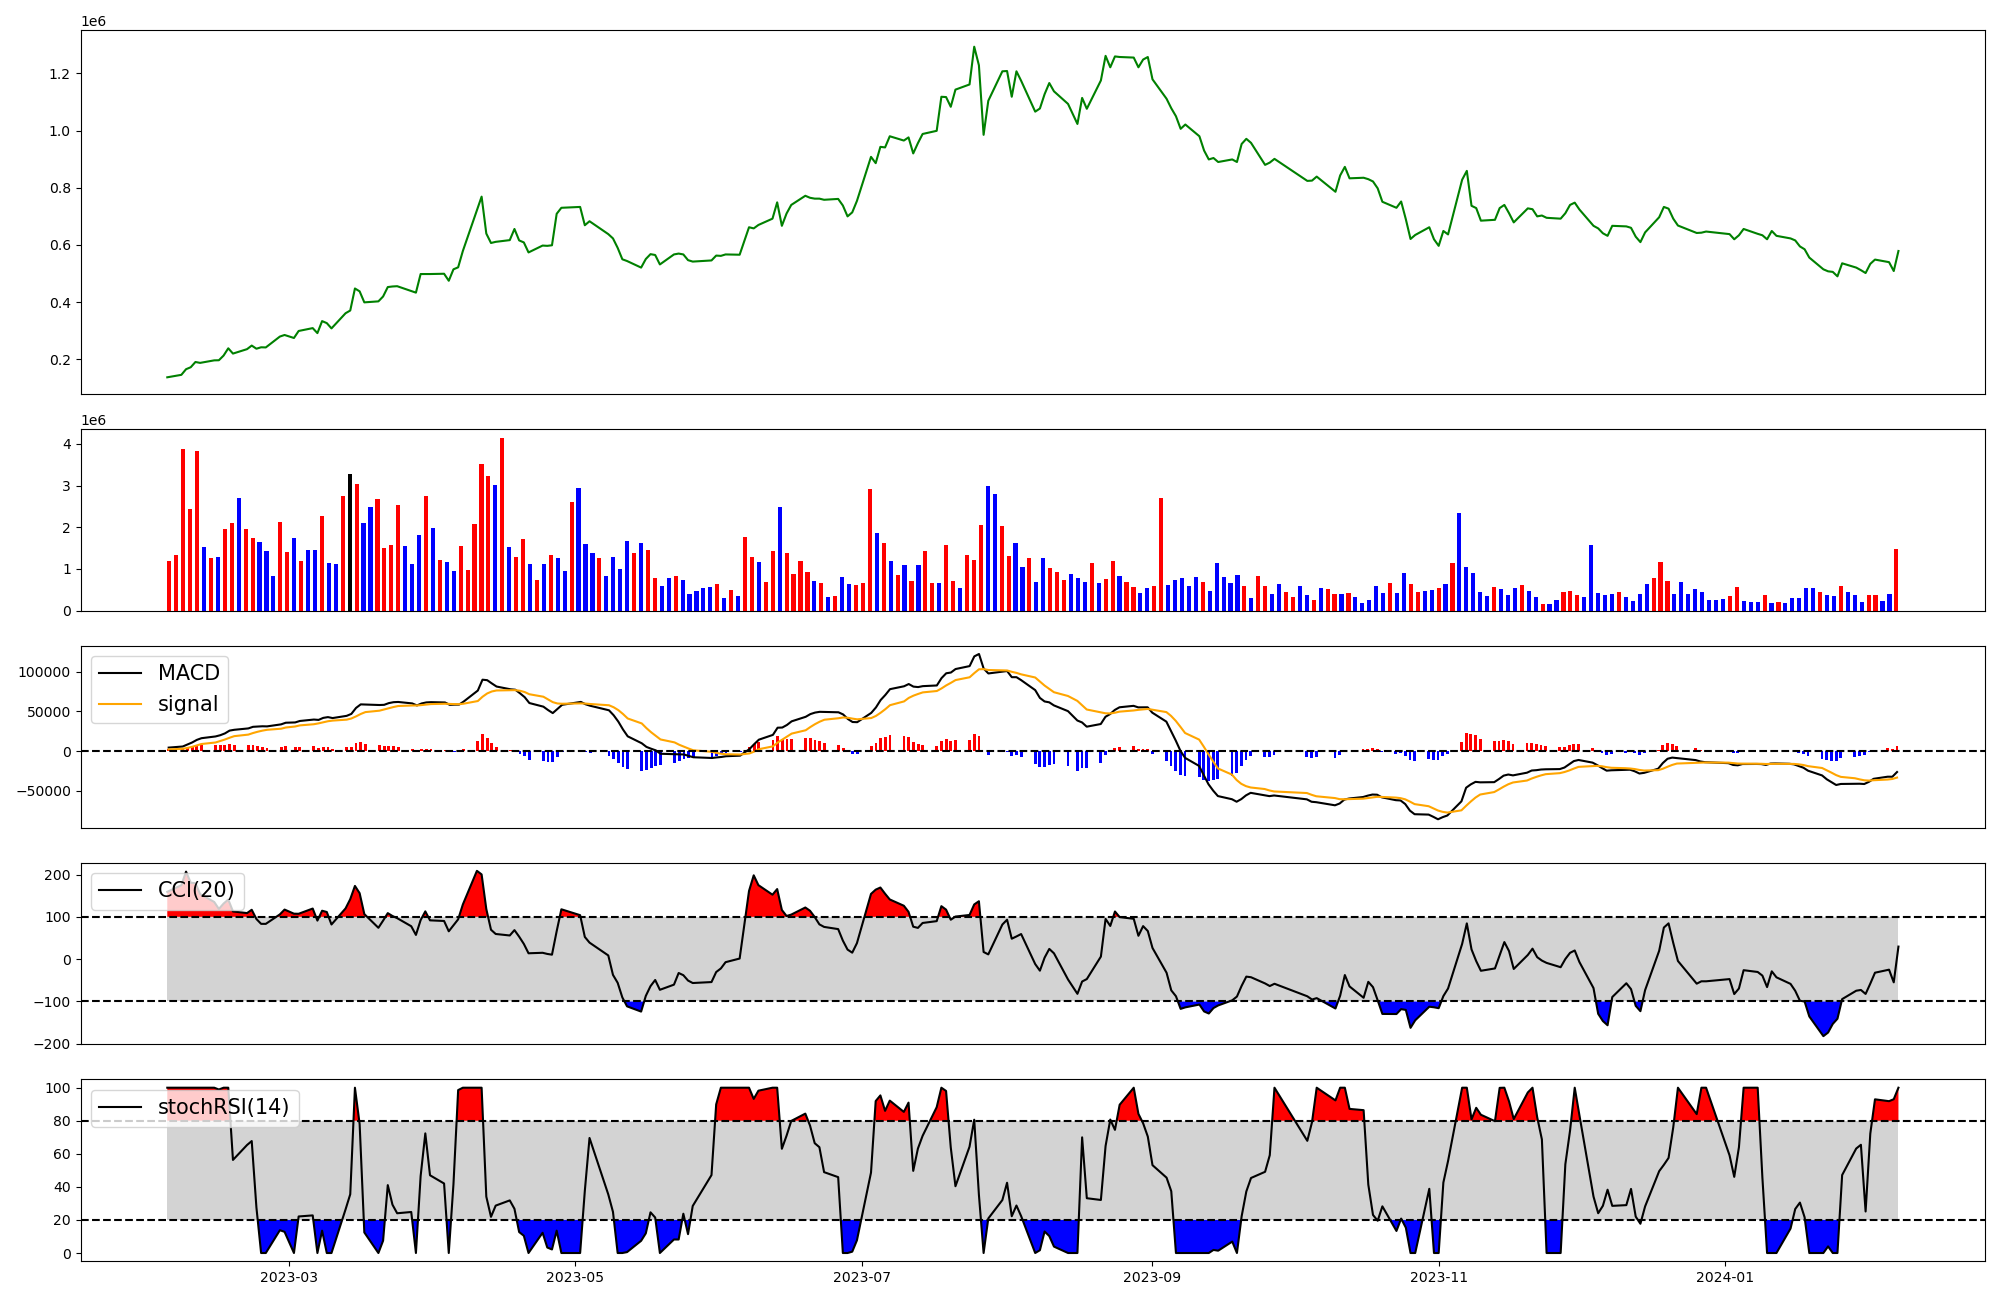
Task: Click the 100000 tick label on MACD axis
Action: tap(45, 672)
